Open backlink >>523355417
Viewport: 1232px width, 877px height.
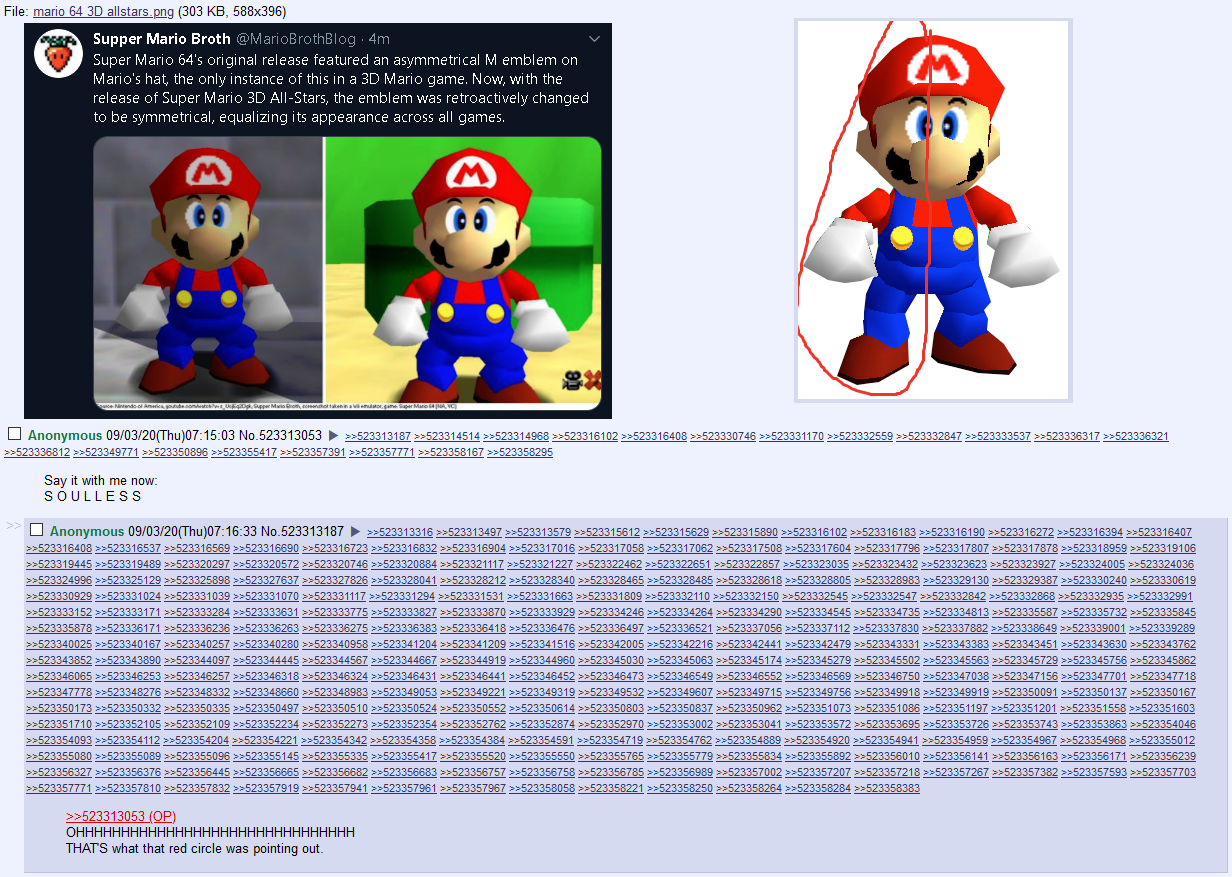[x=244, y=452]
